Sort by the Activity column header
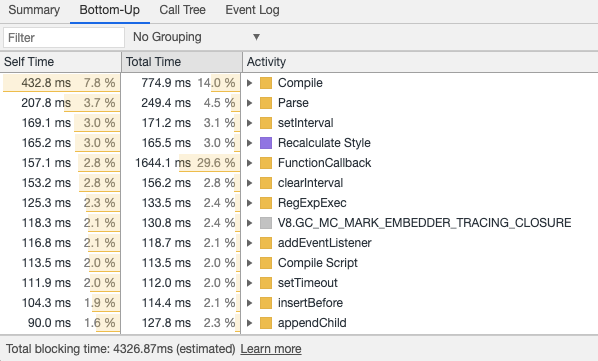Viewport: 598px width, 361px height. tap(420, 62)
